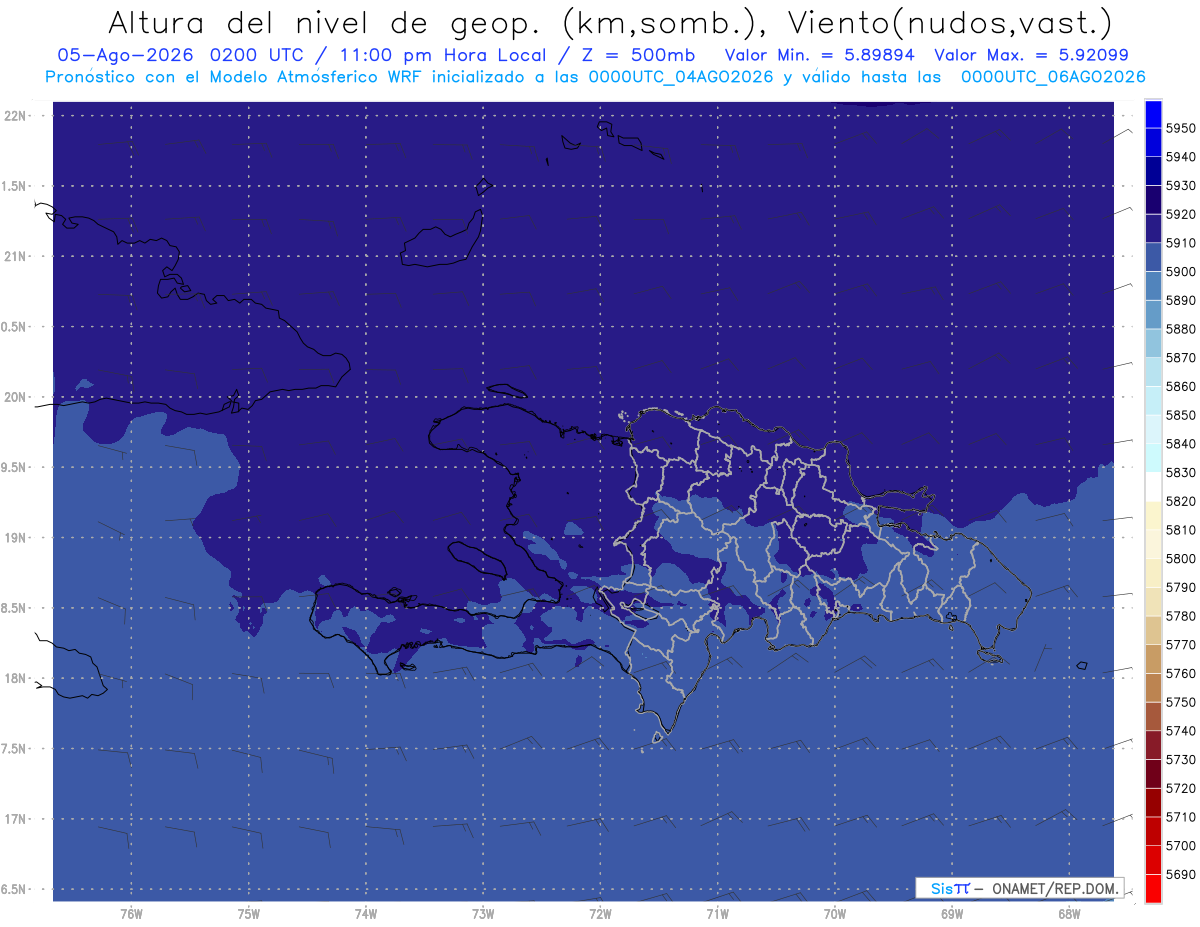Click the 5690 legend value
This screenshot has width=1200, height=927.
coord(1181,874)
